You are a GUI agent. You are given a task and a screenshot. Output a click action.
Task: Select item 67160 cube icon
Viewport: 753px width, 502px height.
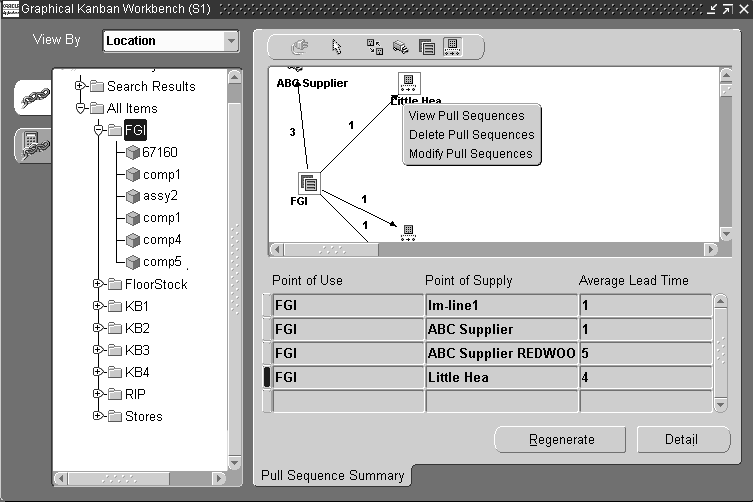133,152
